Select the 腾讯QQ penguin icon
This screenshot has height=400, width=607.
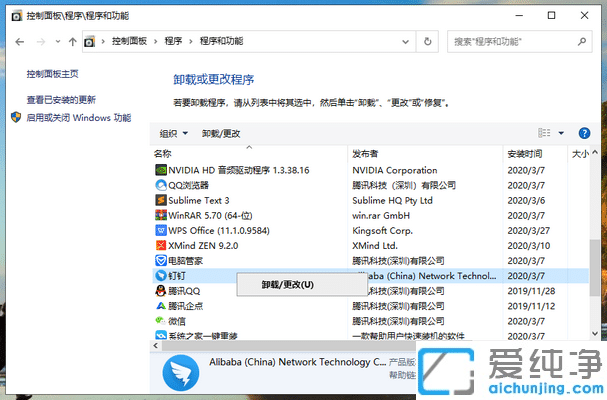[161, 290]
